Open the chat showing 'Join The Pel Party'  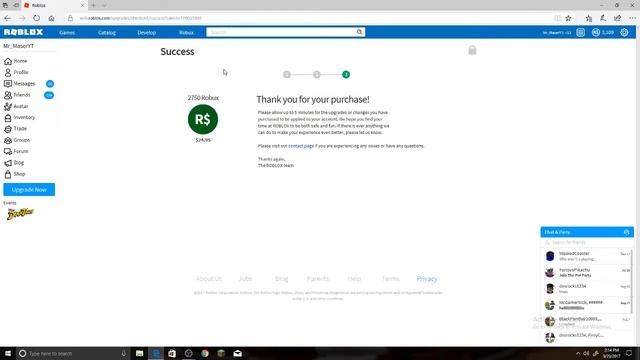(x=587, y=272)
